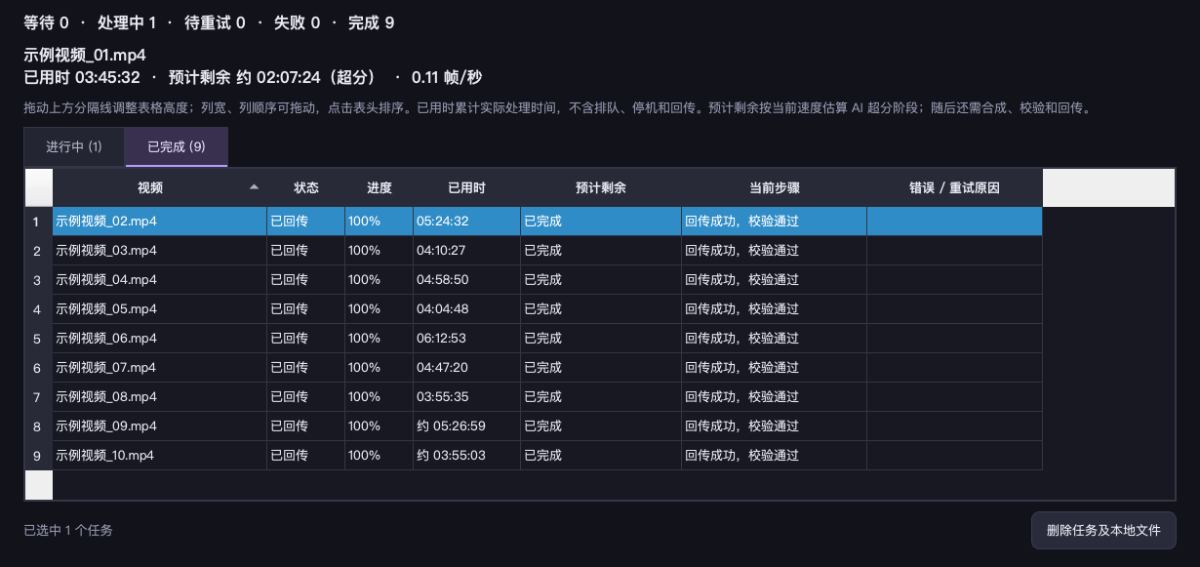The height and width of the screenshot is (567, 1200).
Task: Click the 预计剩余 column header
Action: pyautogui.click(x=601, y=187)
